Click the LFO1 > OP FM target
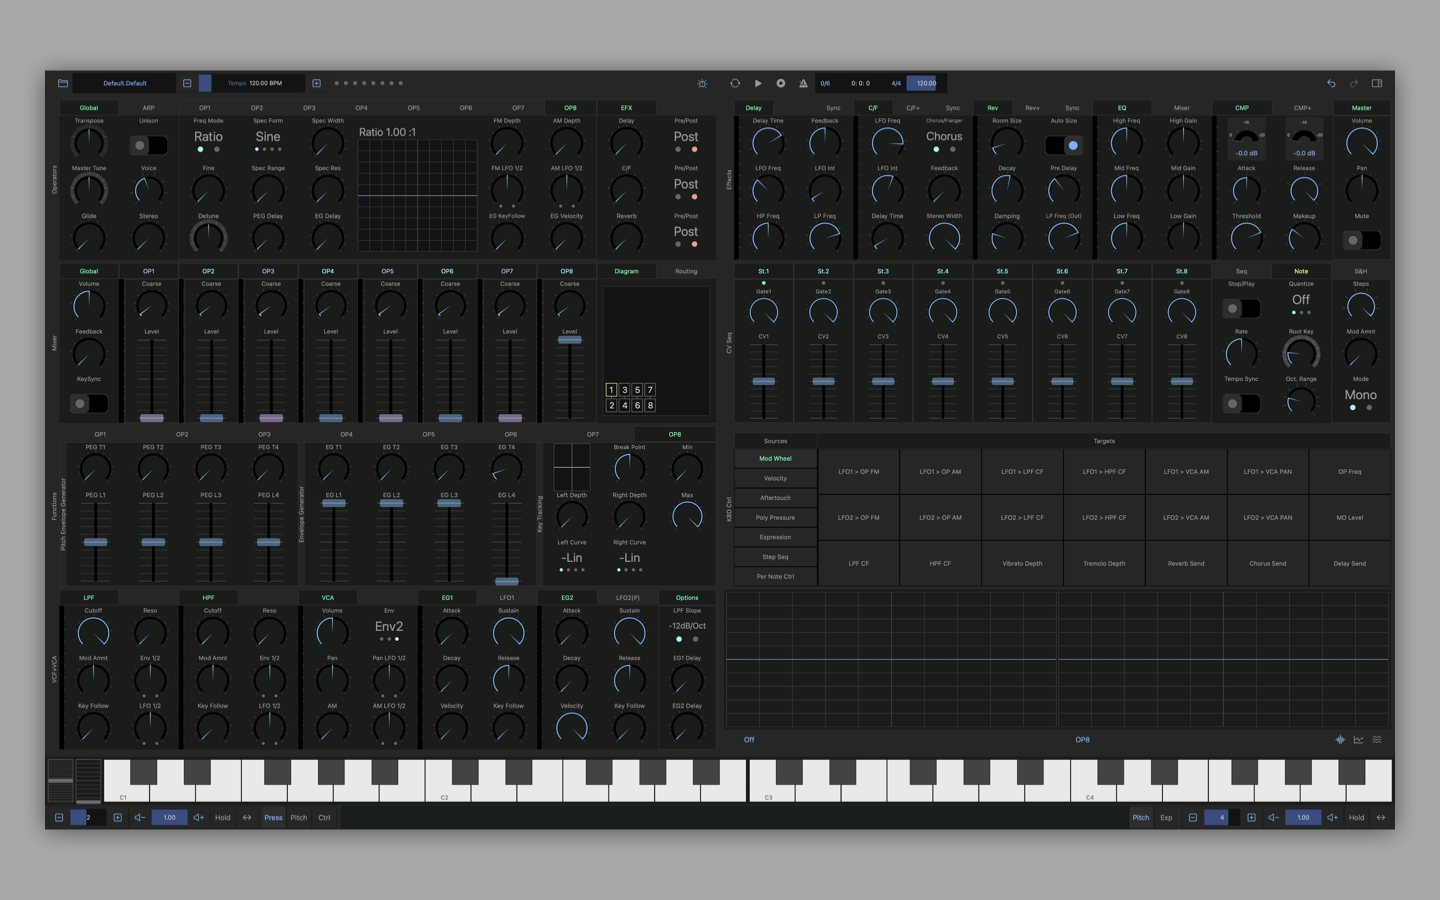Viewport: 1440px width, 900px height. [858, 472]
